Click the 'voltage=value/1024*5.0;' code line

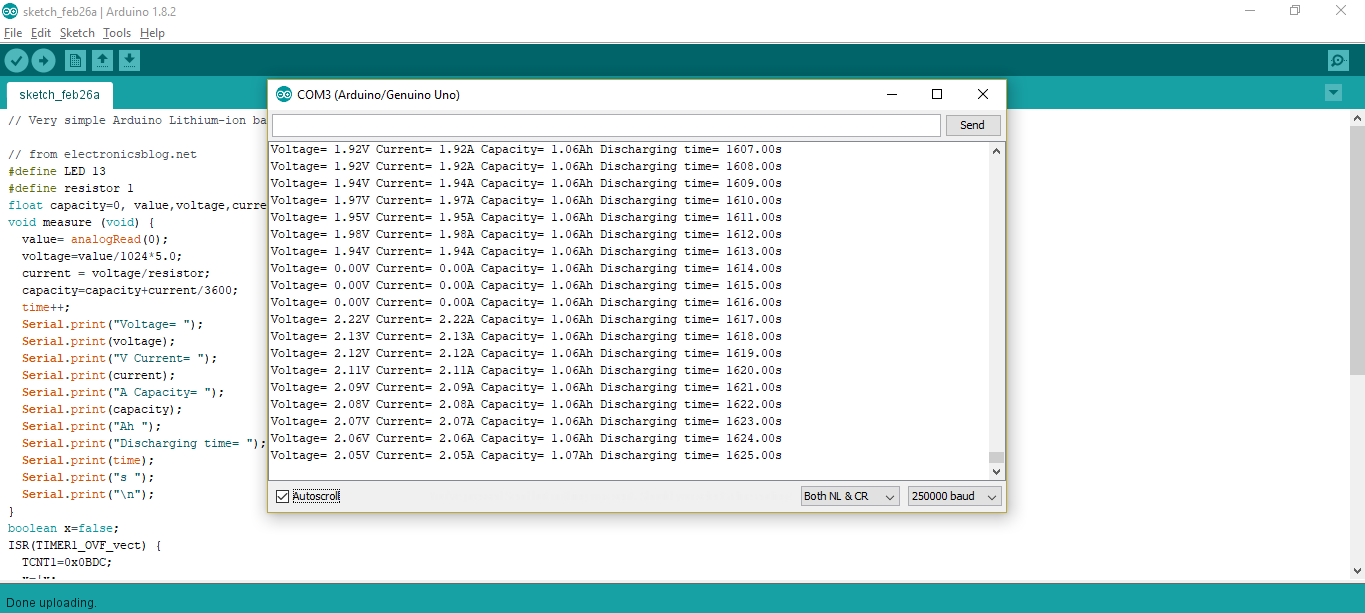click(102, 256)
